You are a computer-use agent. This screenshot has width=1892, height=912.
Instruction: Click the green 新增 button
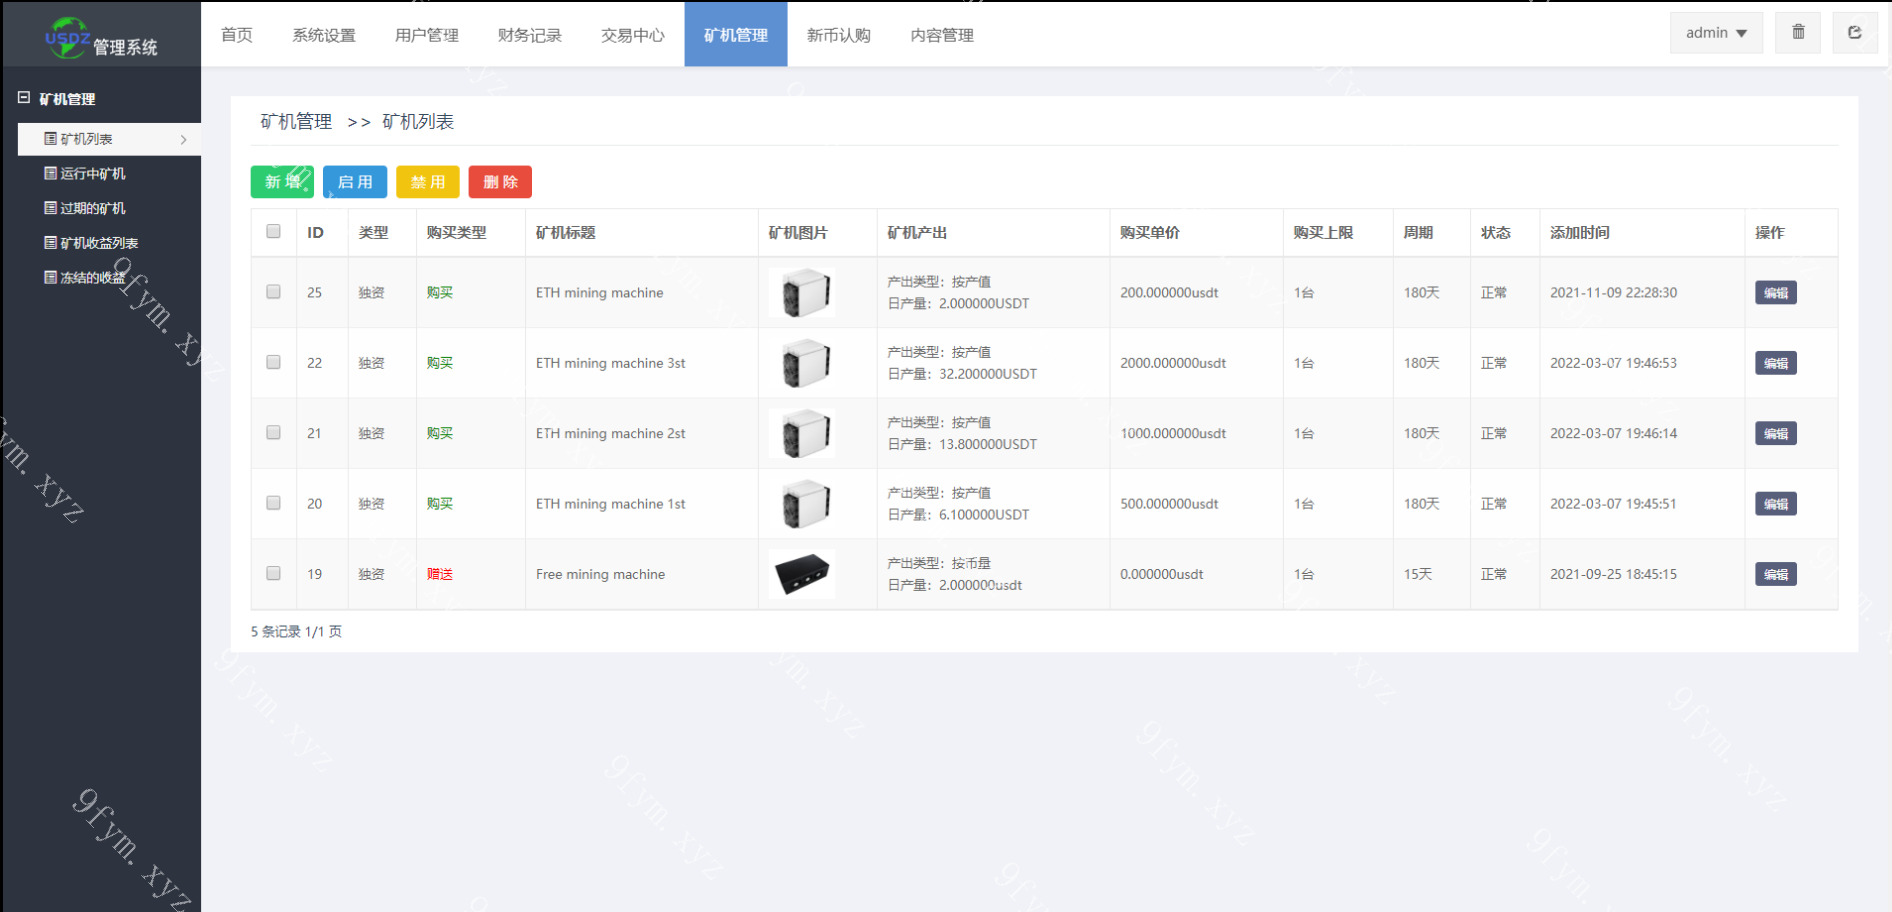pos(282,182)
